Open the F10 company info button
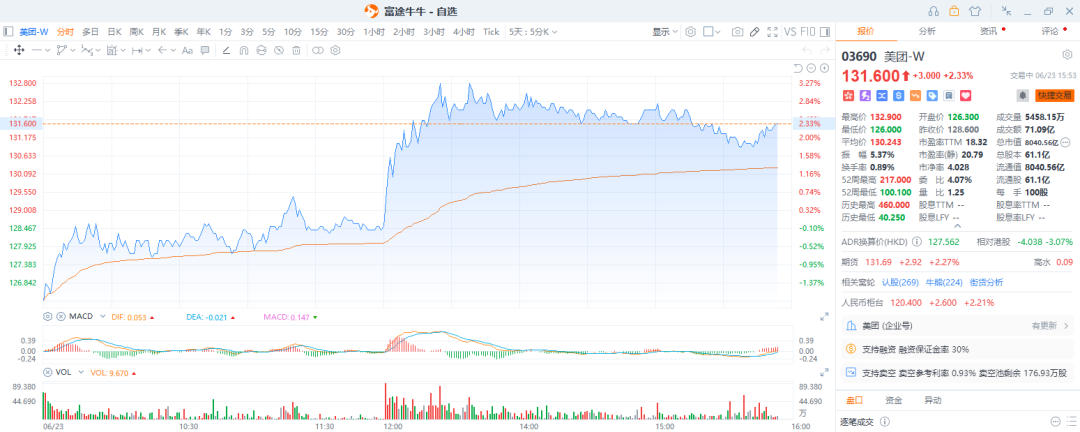Screen dimensions: 1080x432 coord(808,32)
